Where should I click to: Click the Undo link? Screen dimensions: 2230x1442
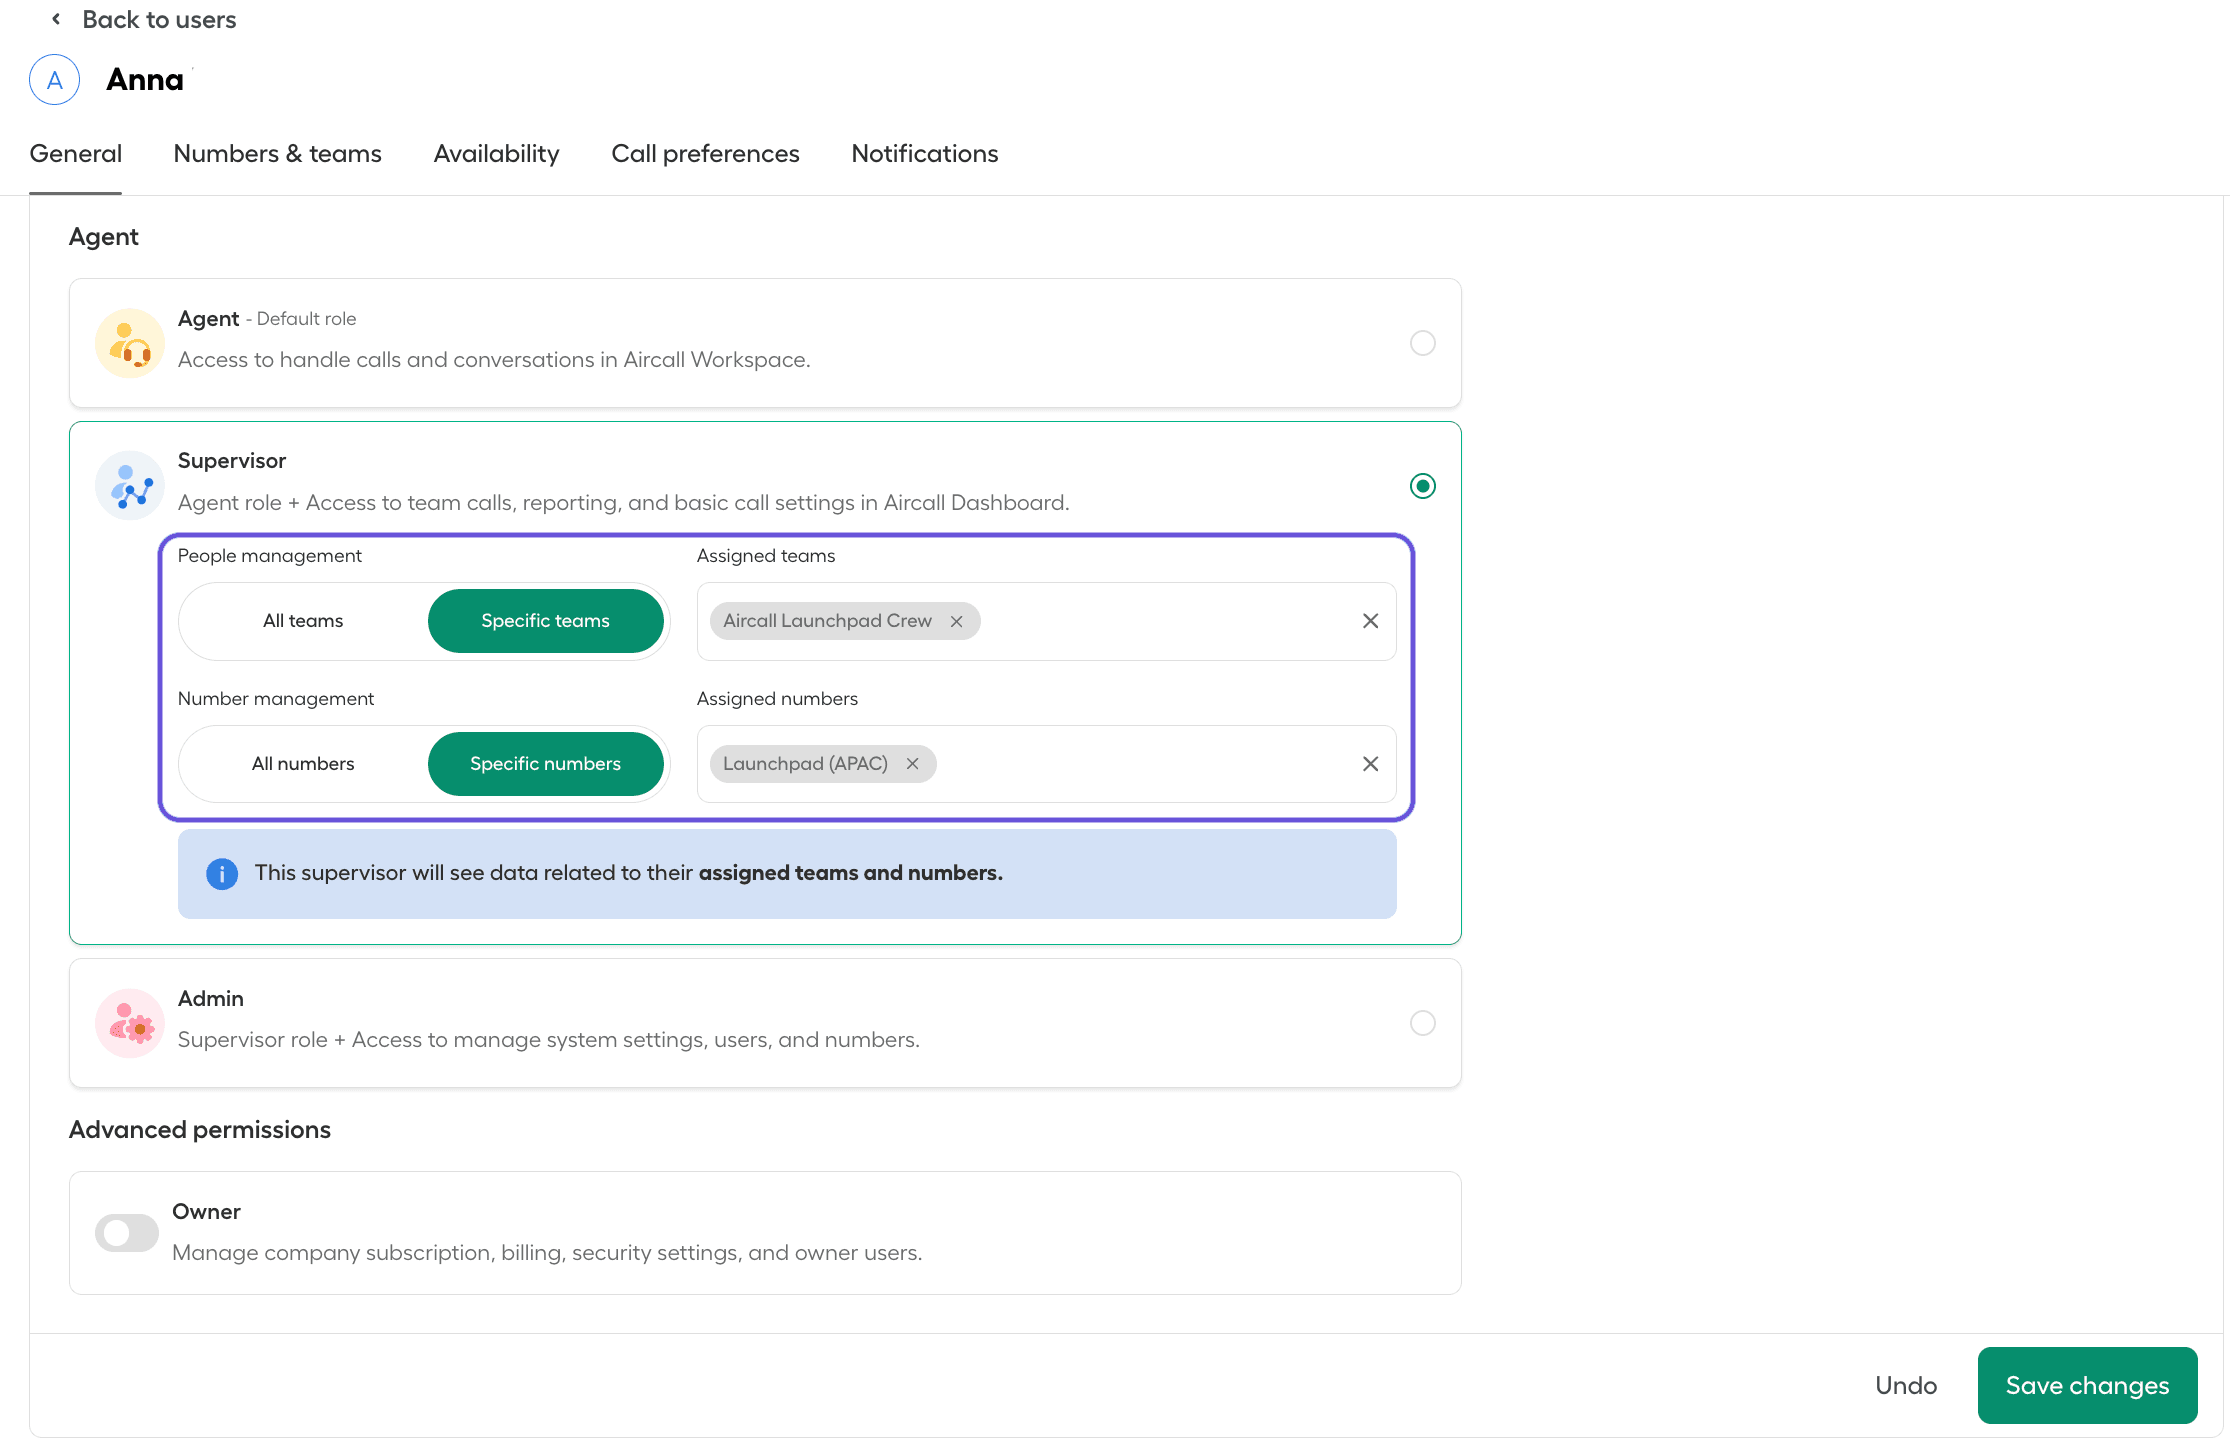[1905, 1385]
